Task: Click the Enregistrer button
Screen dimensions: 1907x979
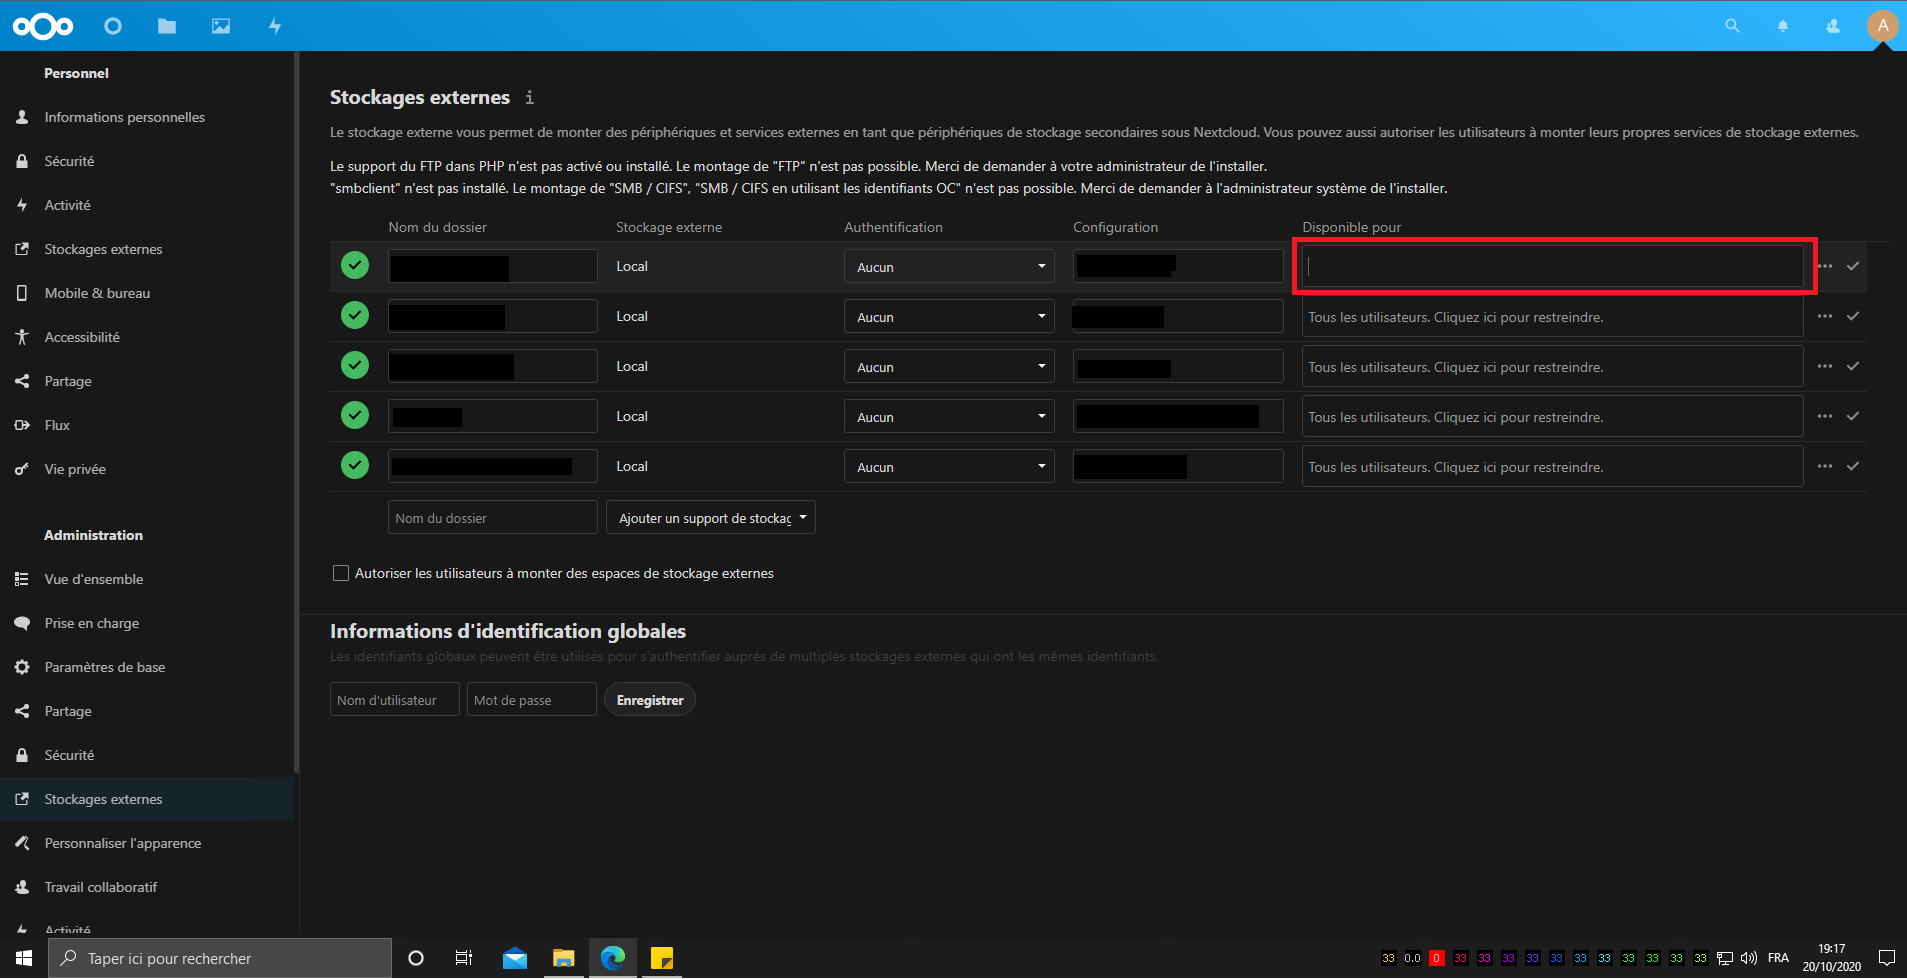Action: pos(650,700)
